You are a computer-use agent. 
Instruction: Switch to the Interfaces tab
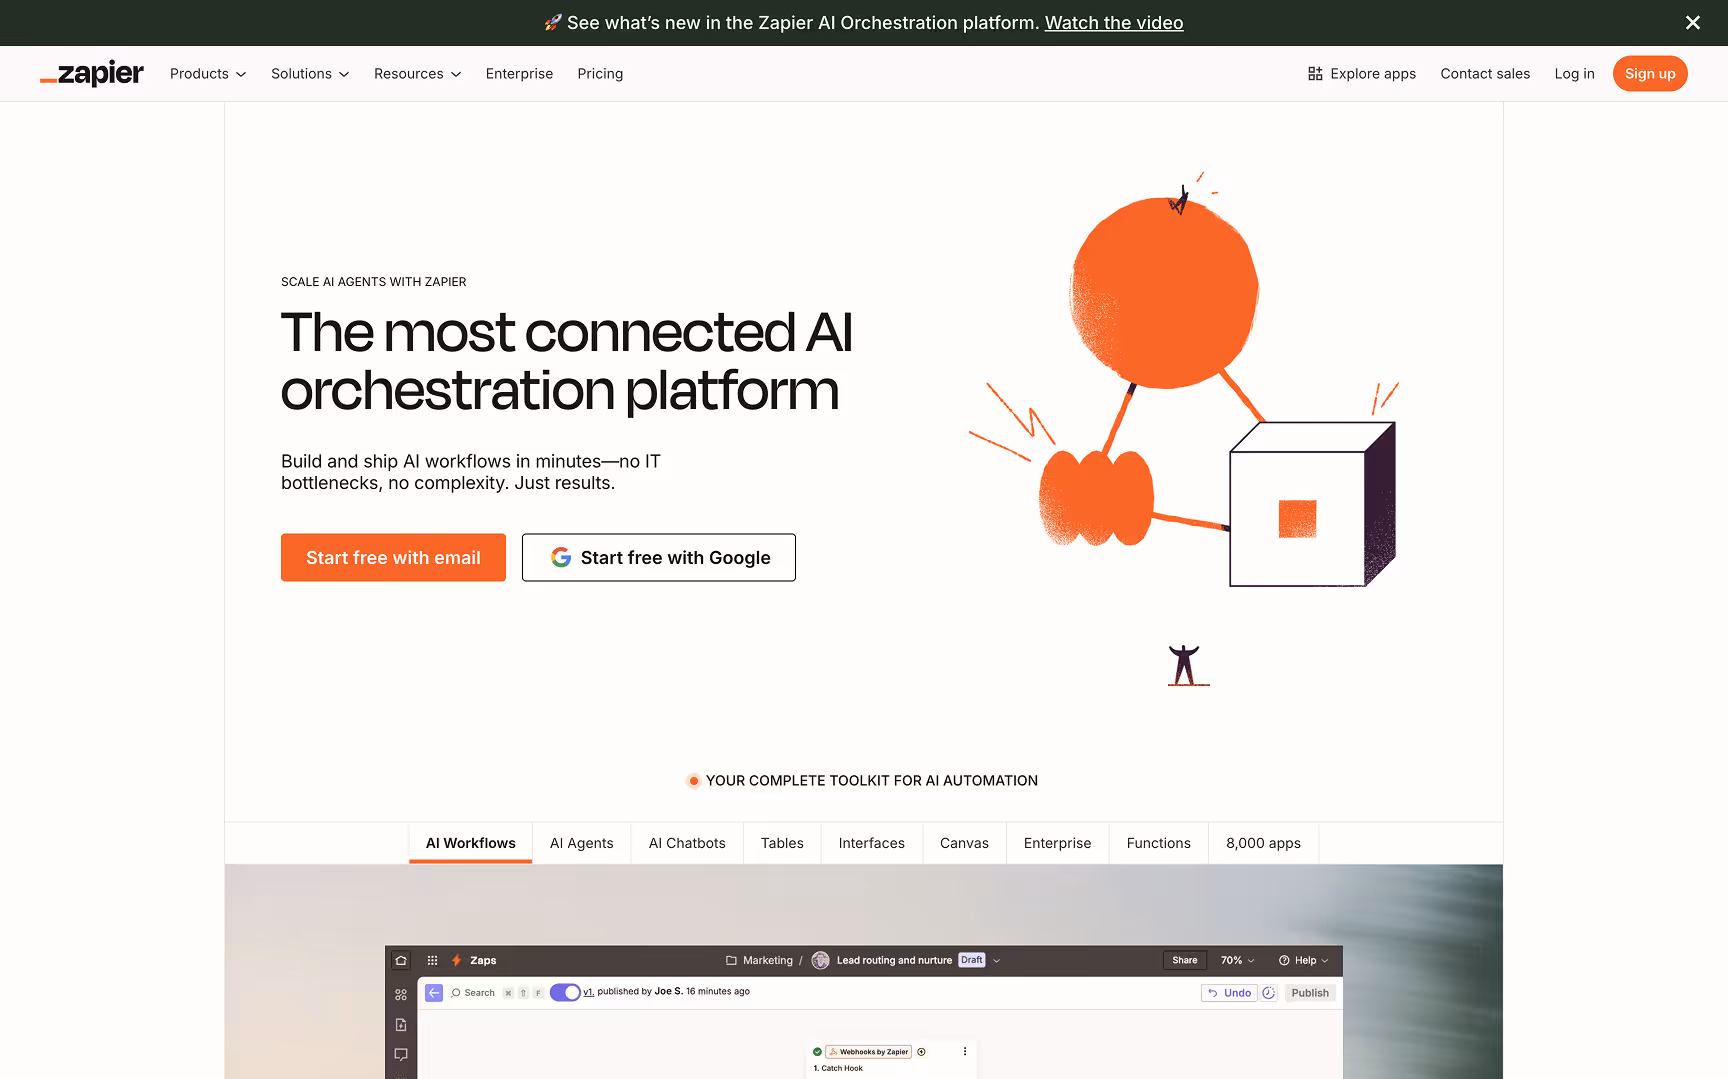point(872,843)
